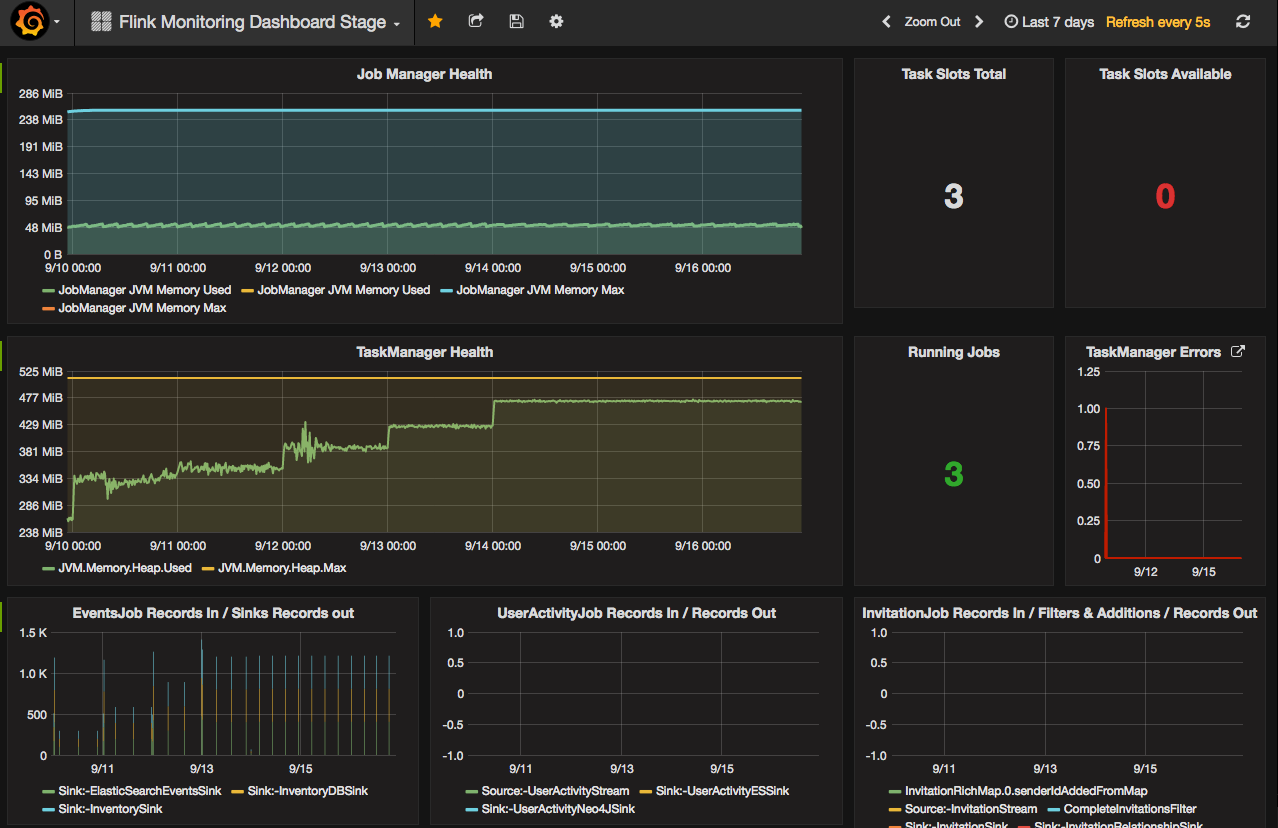Open dashboard settings gear icon

556,21
